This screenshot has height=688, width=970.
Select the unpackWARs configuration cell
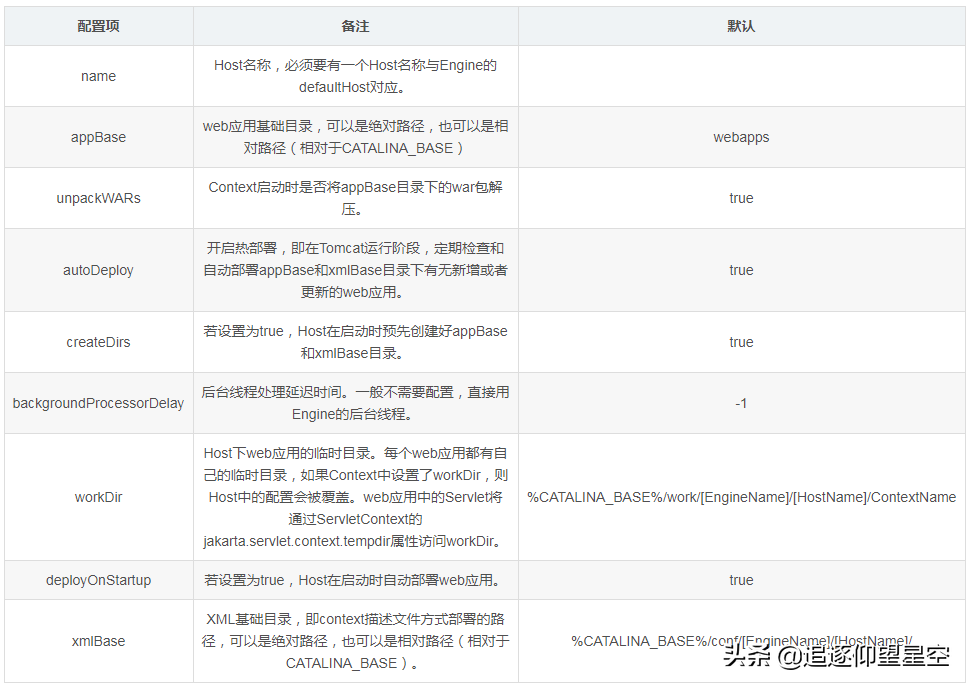point(98,198)
